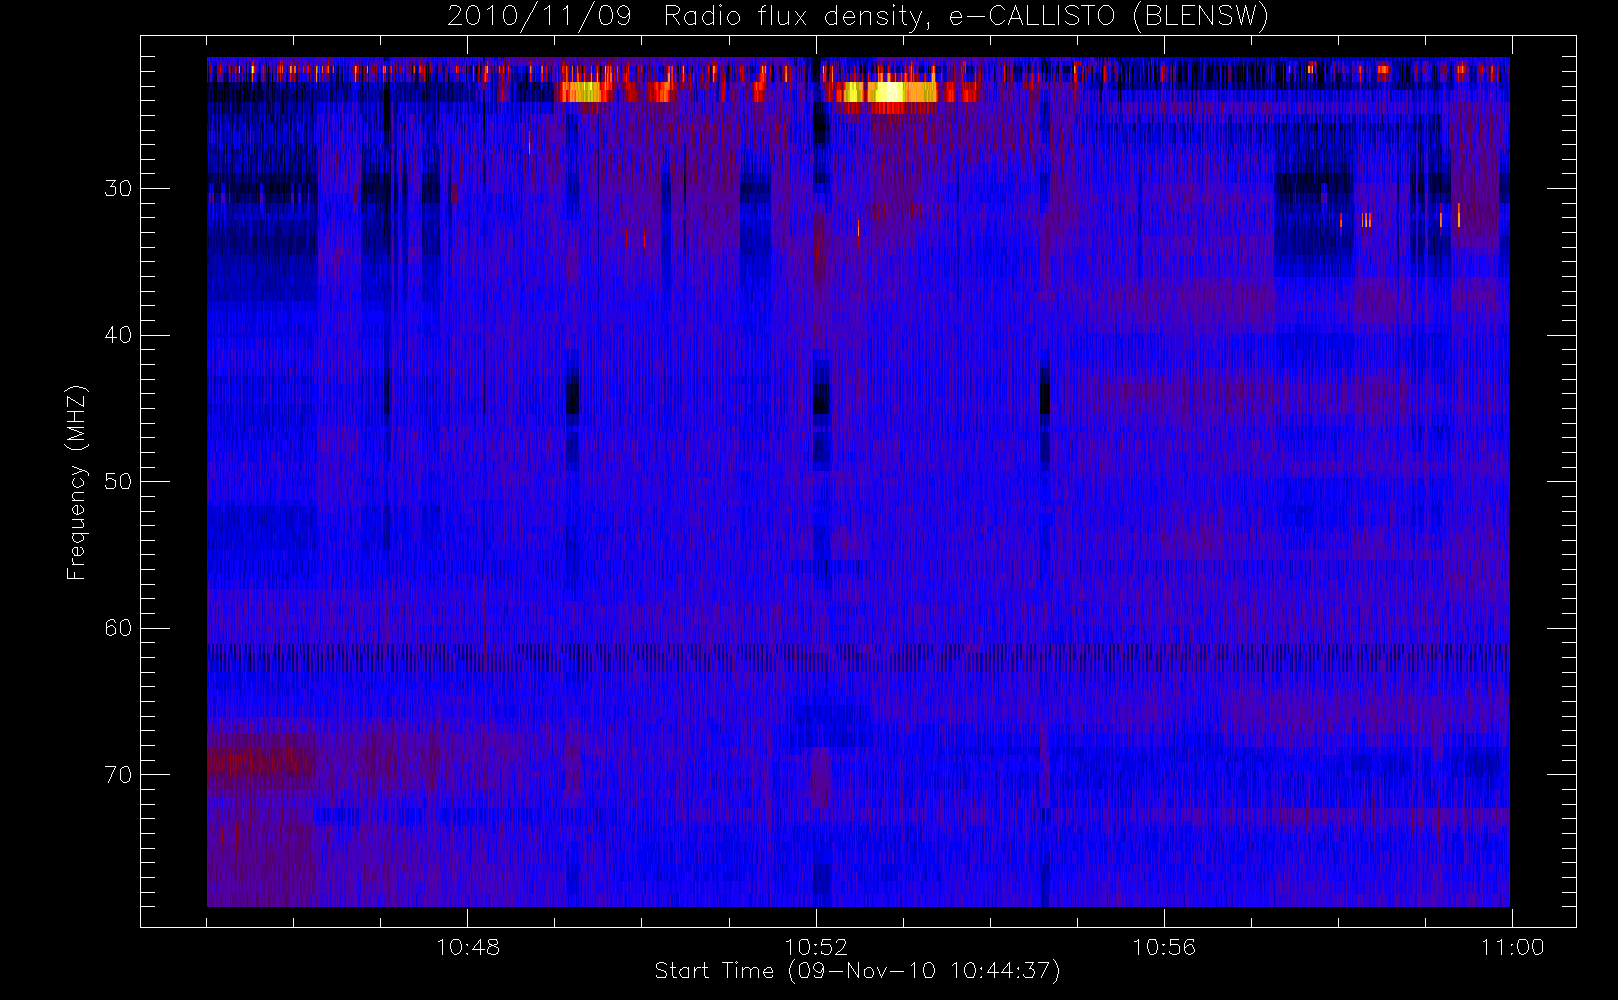
Task: Click the 70 MHz frequency tick label
Action: [118, 774]
